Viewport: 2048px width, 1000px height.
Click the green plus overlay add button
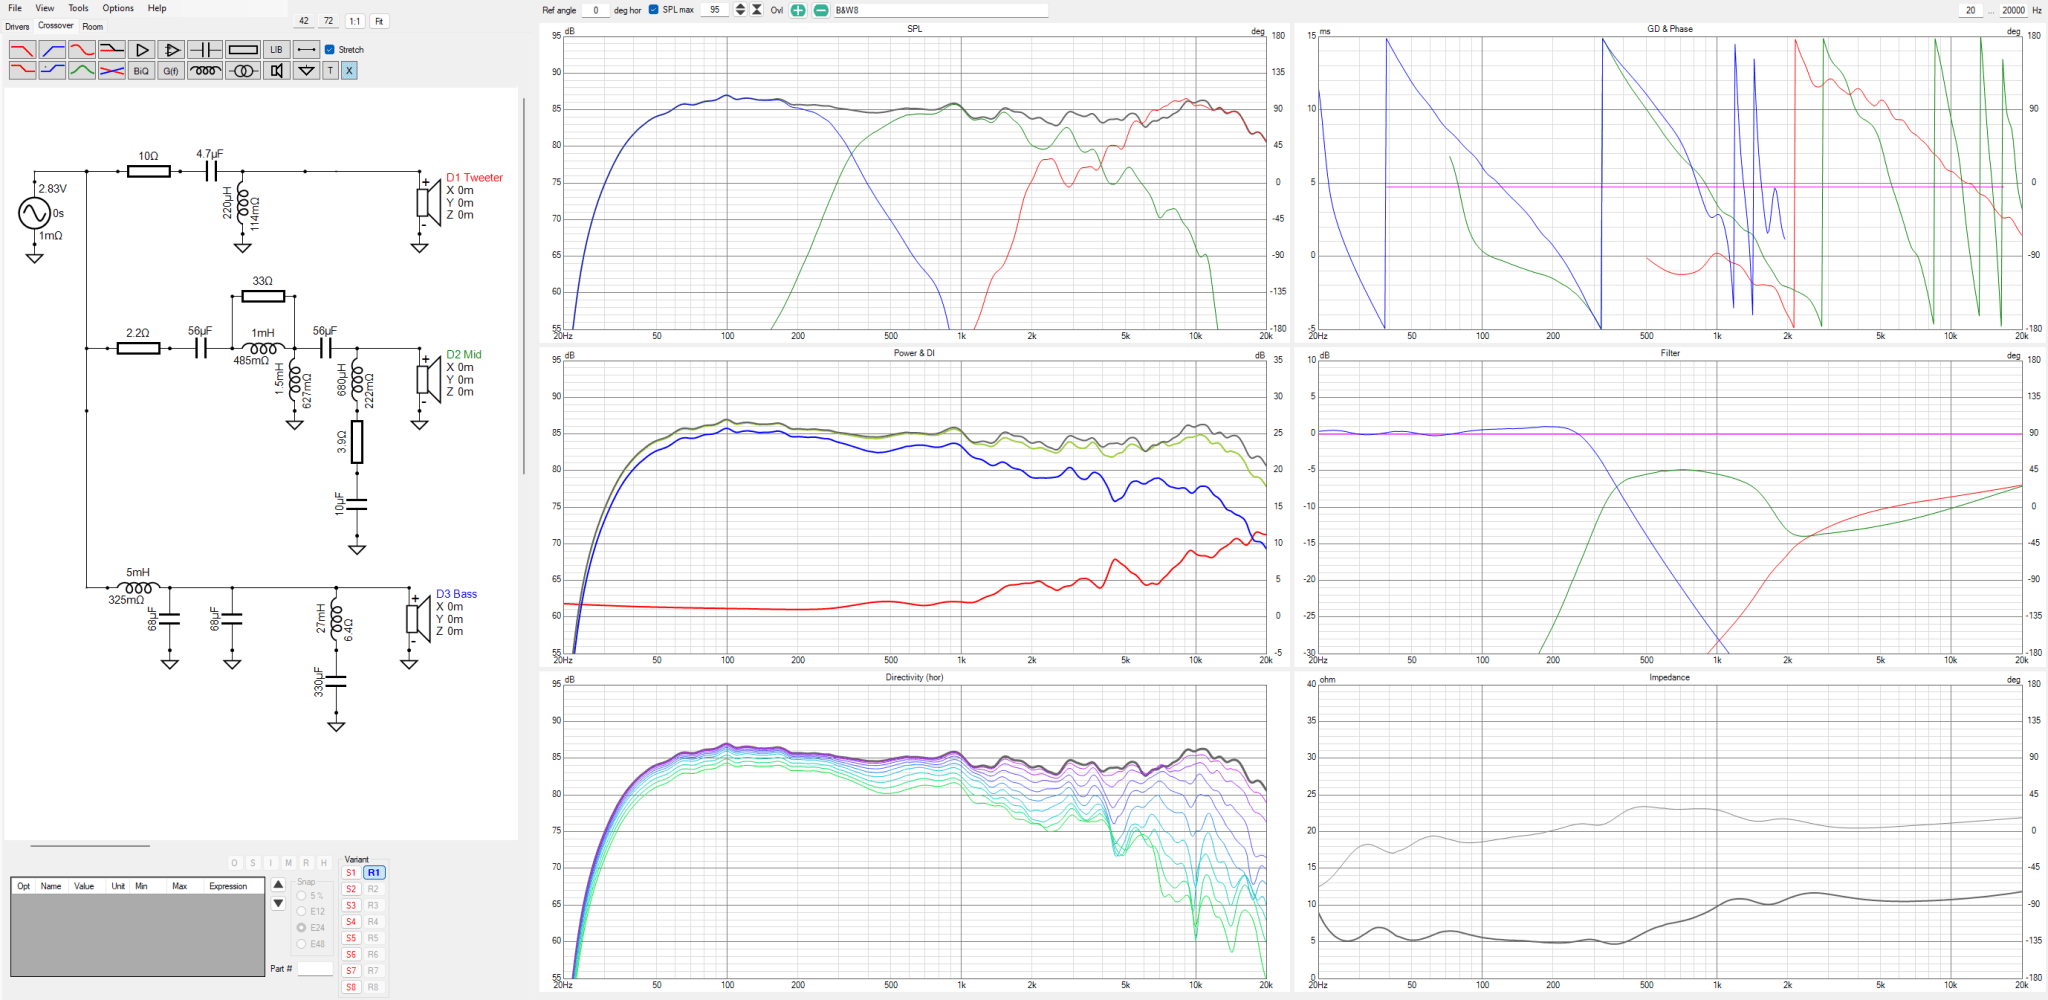(798, 10)
